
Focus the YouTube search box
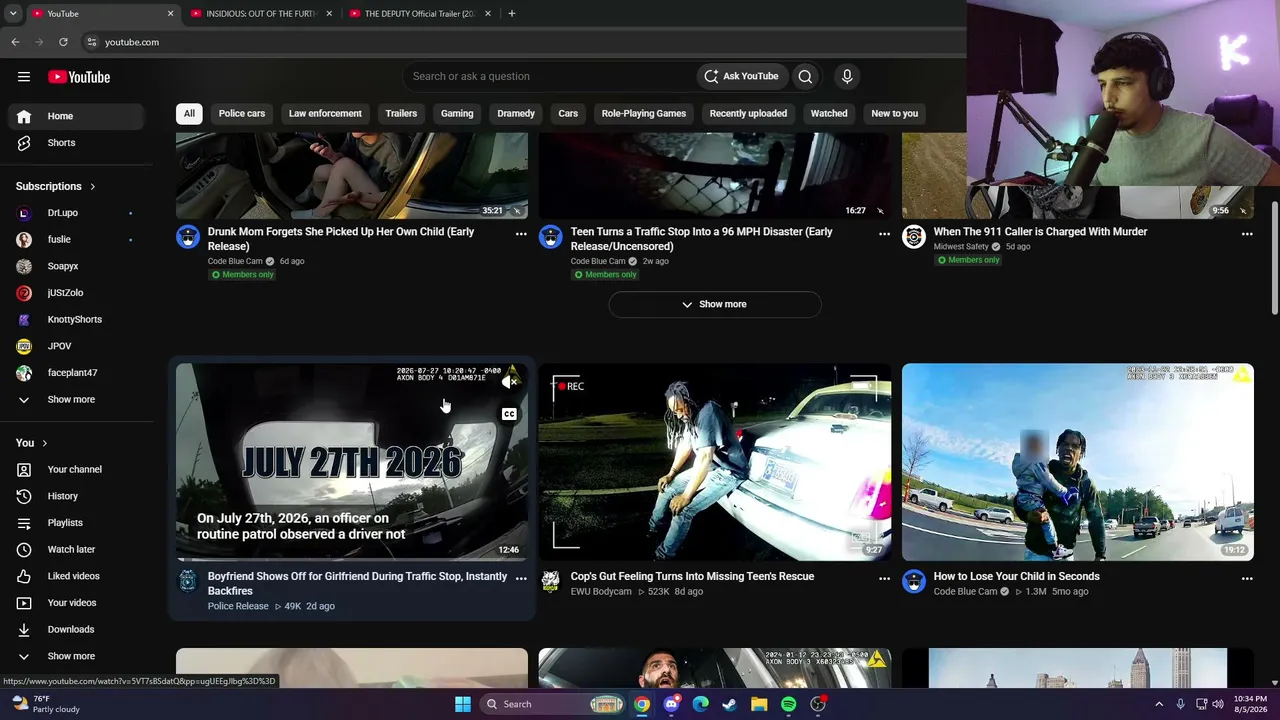[550, 76]
